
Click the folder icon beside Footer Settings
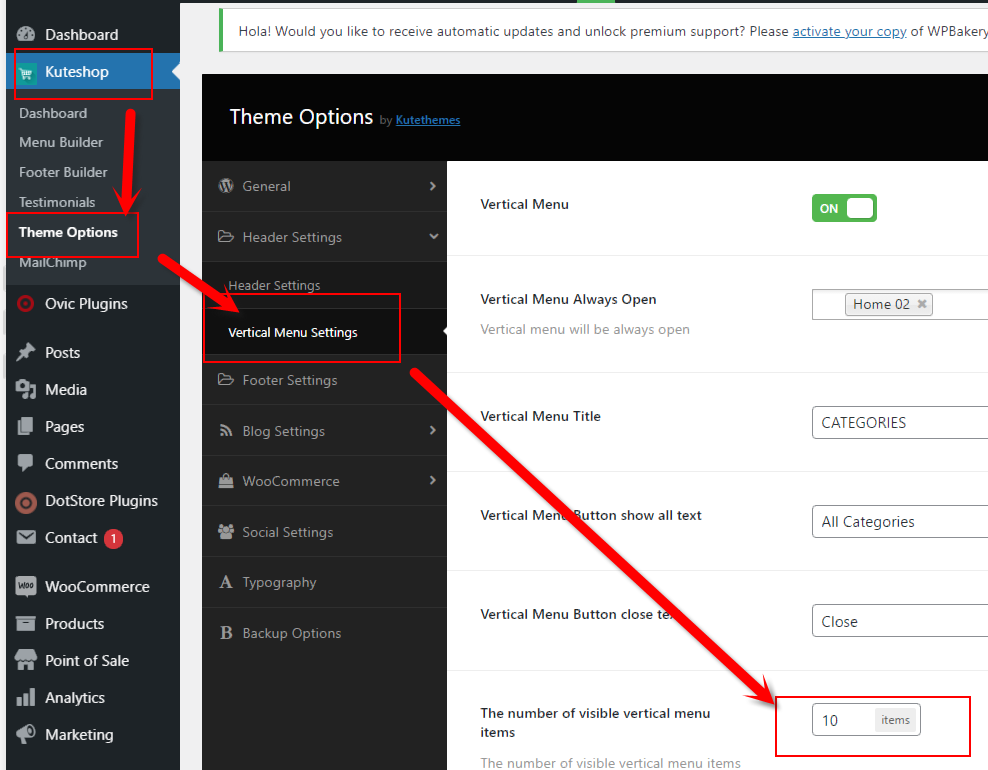(x=226, y=379)
